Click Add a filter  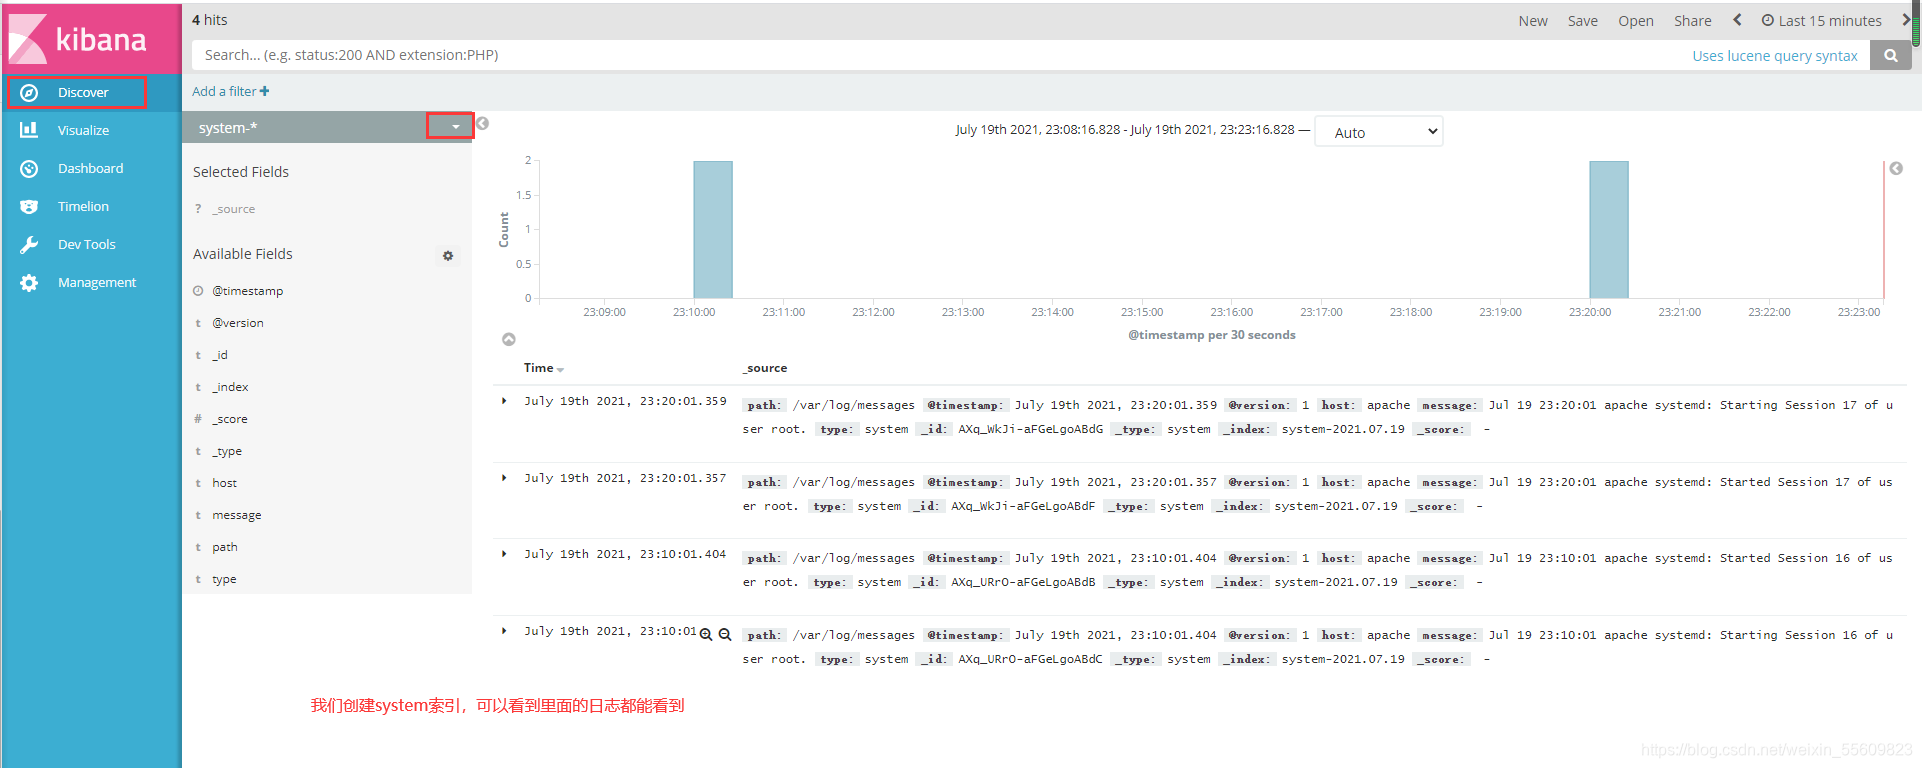[x=231, y=91]
